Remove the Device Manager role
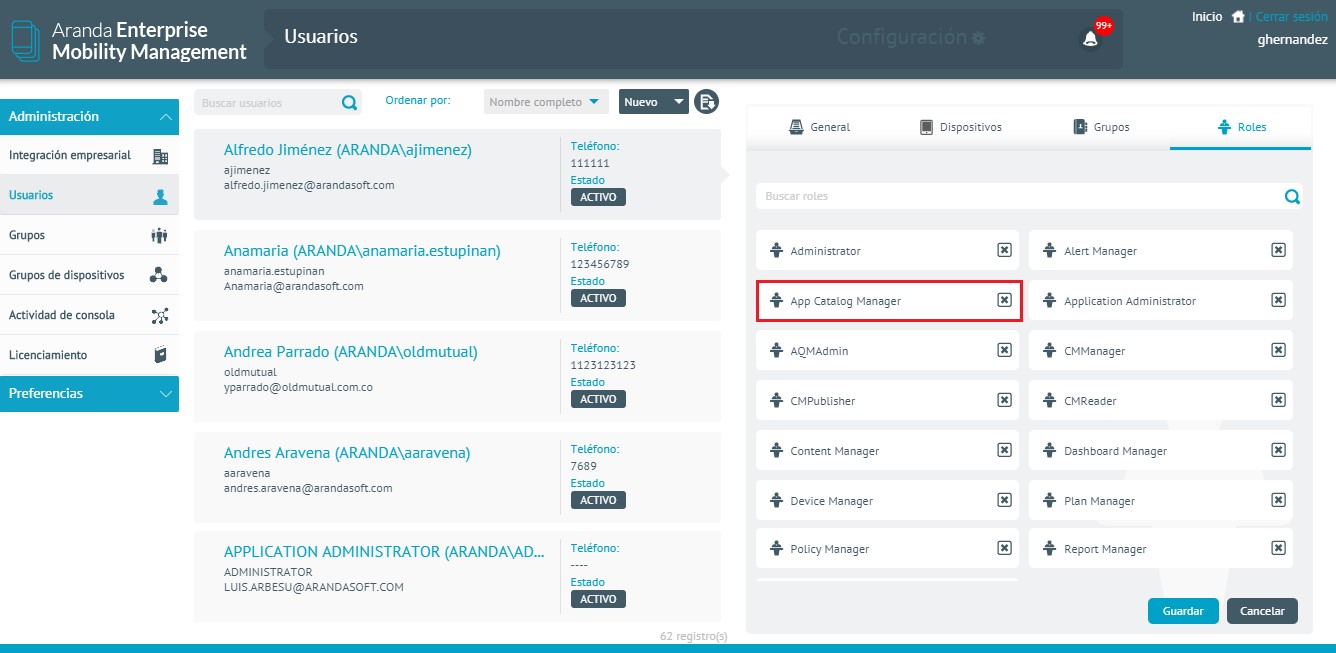 click(1004, 500)
